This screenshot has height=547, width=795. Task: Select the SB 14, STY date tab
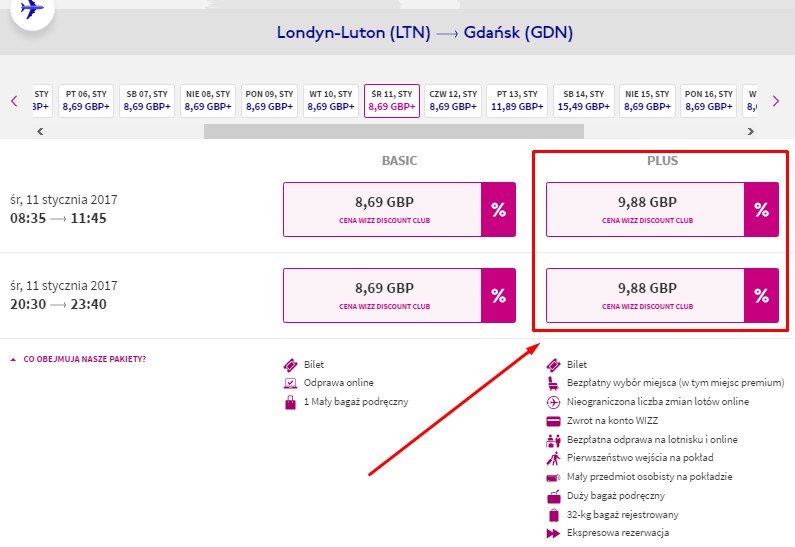(x=585, y=100)
